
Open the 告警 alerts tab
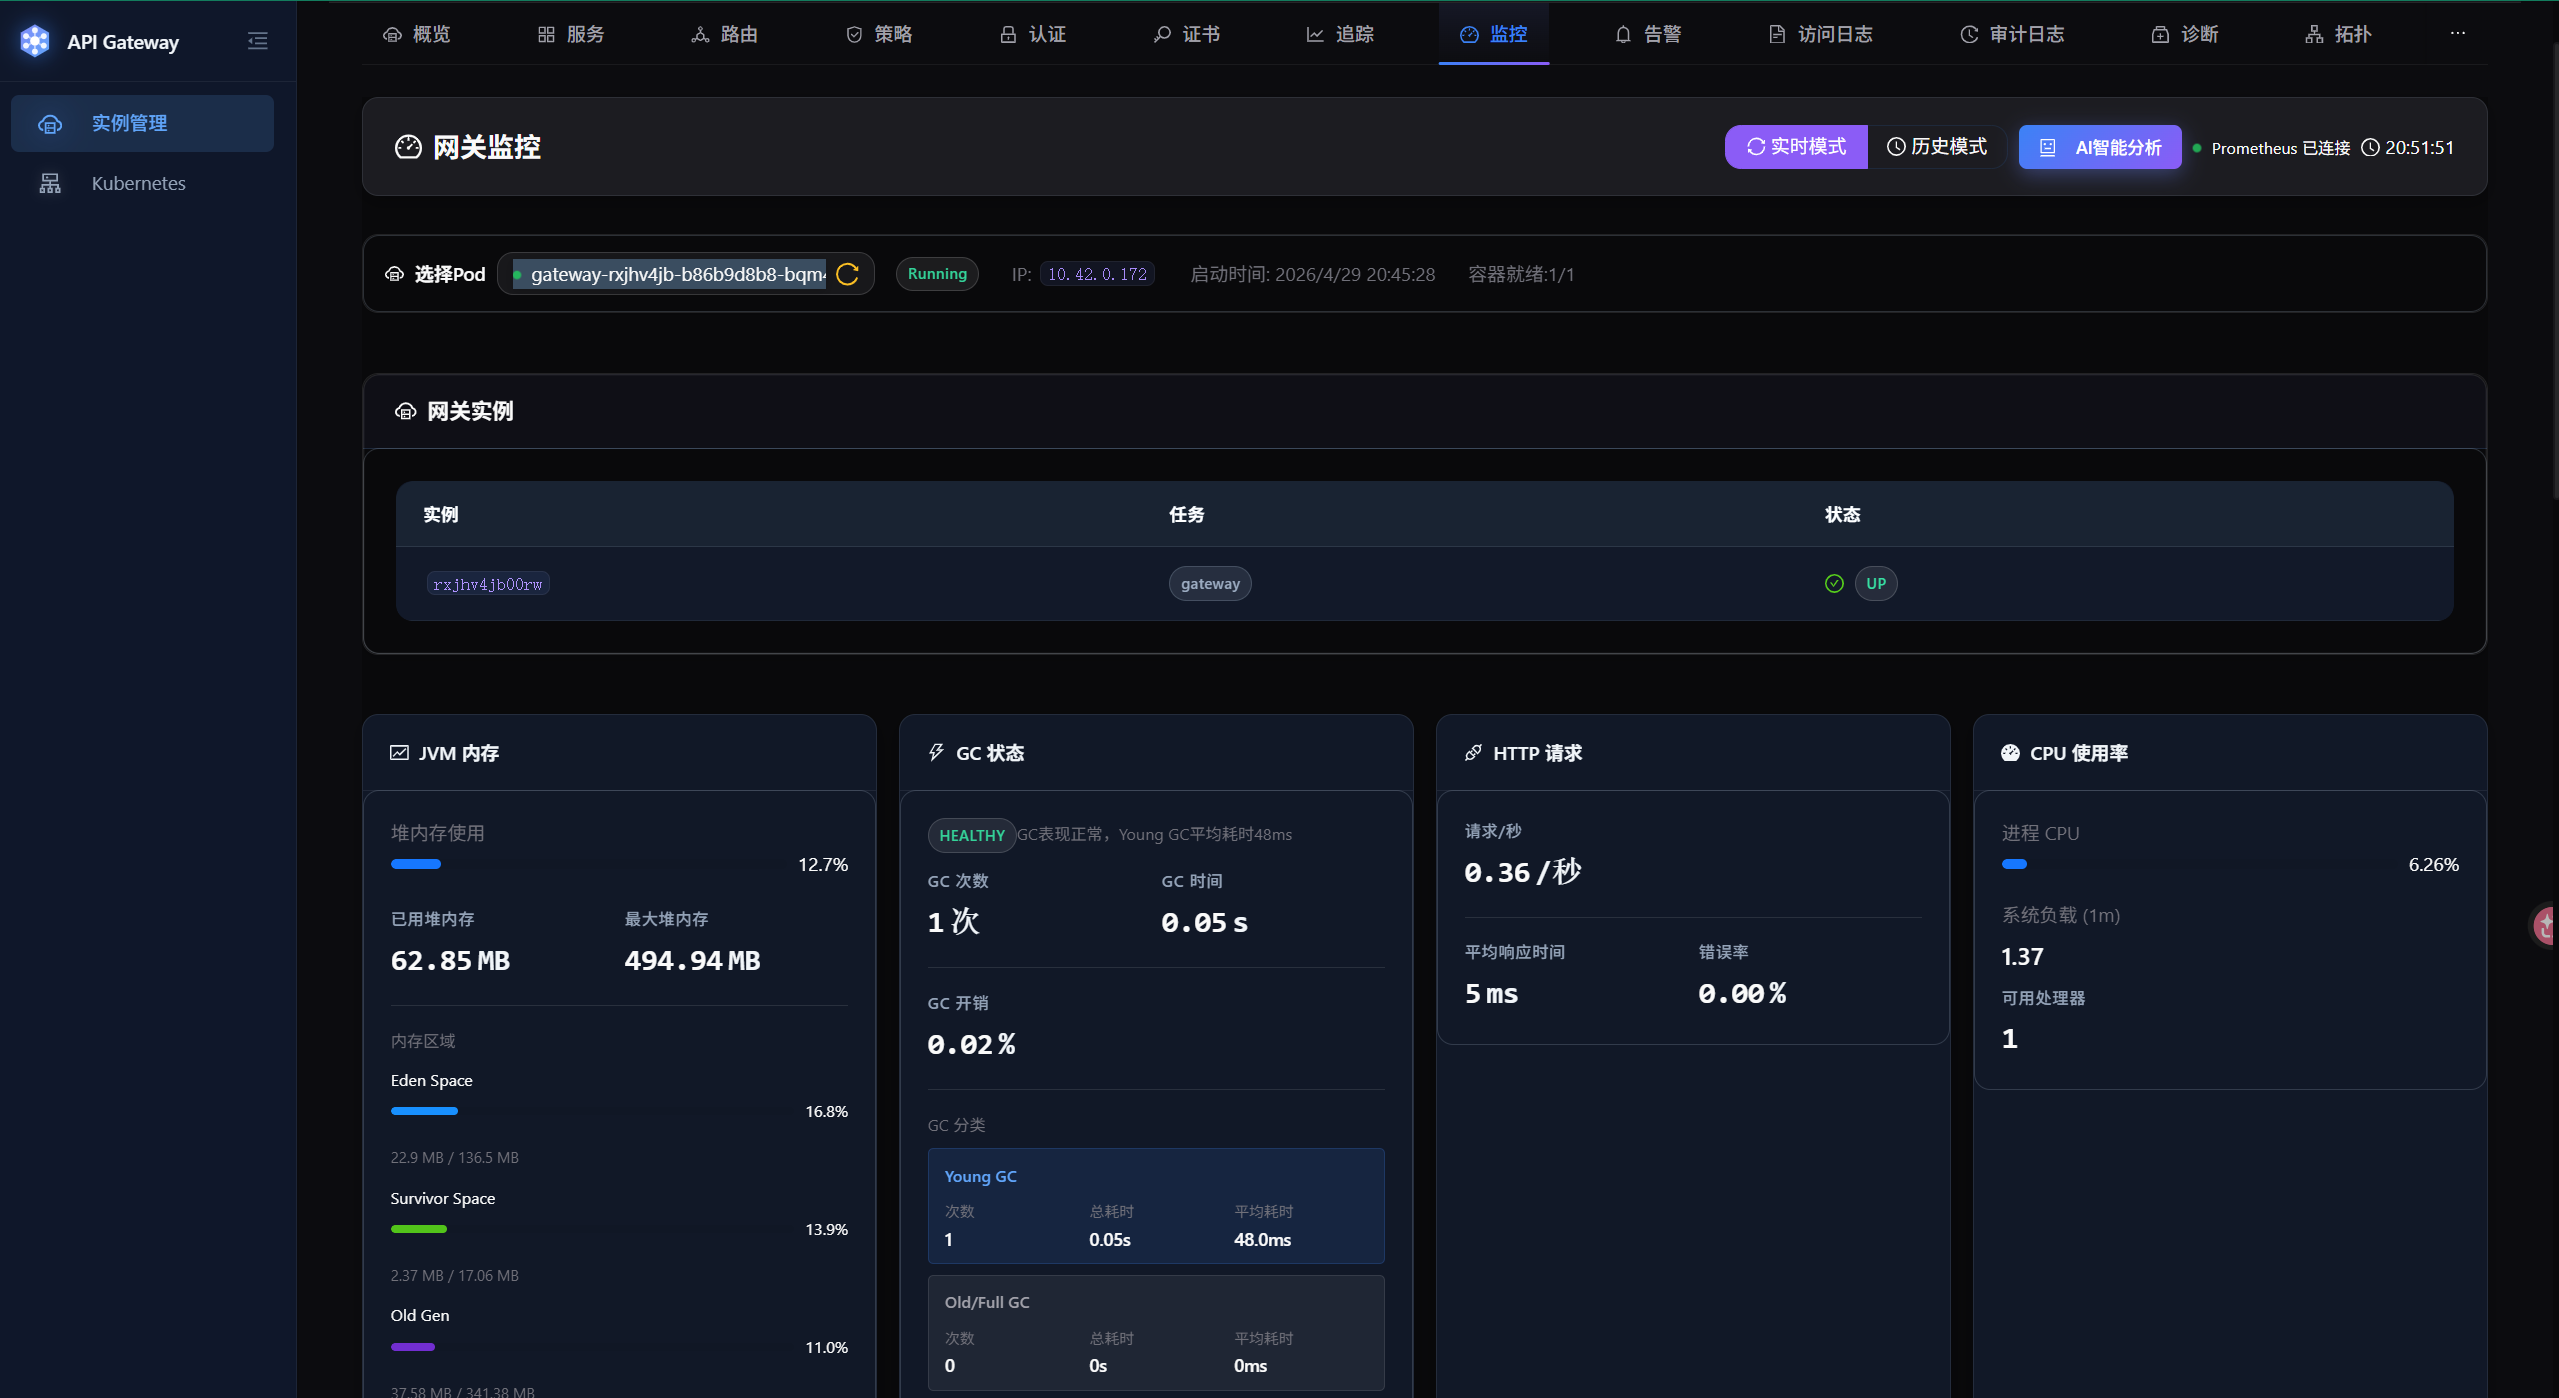pos(1648,34)
